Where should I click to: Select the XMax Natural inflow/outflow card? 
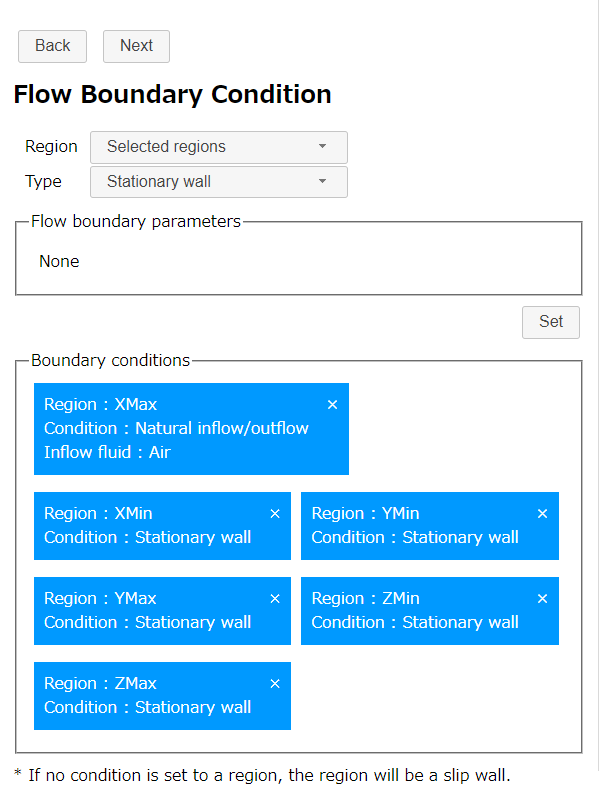[x=191, y=429]
